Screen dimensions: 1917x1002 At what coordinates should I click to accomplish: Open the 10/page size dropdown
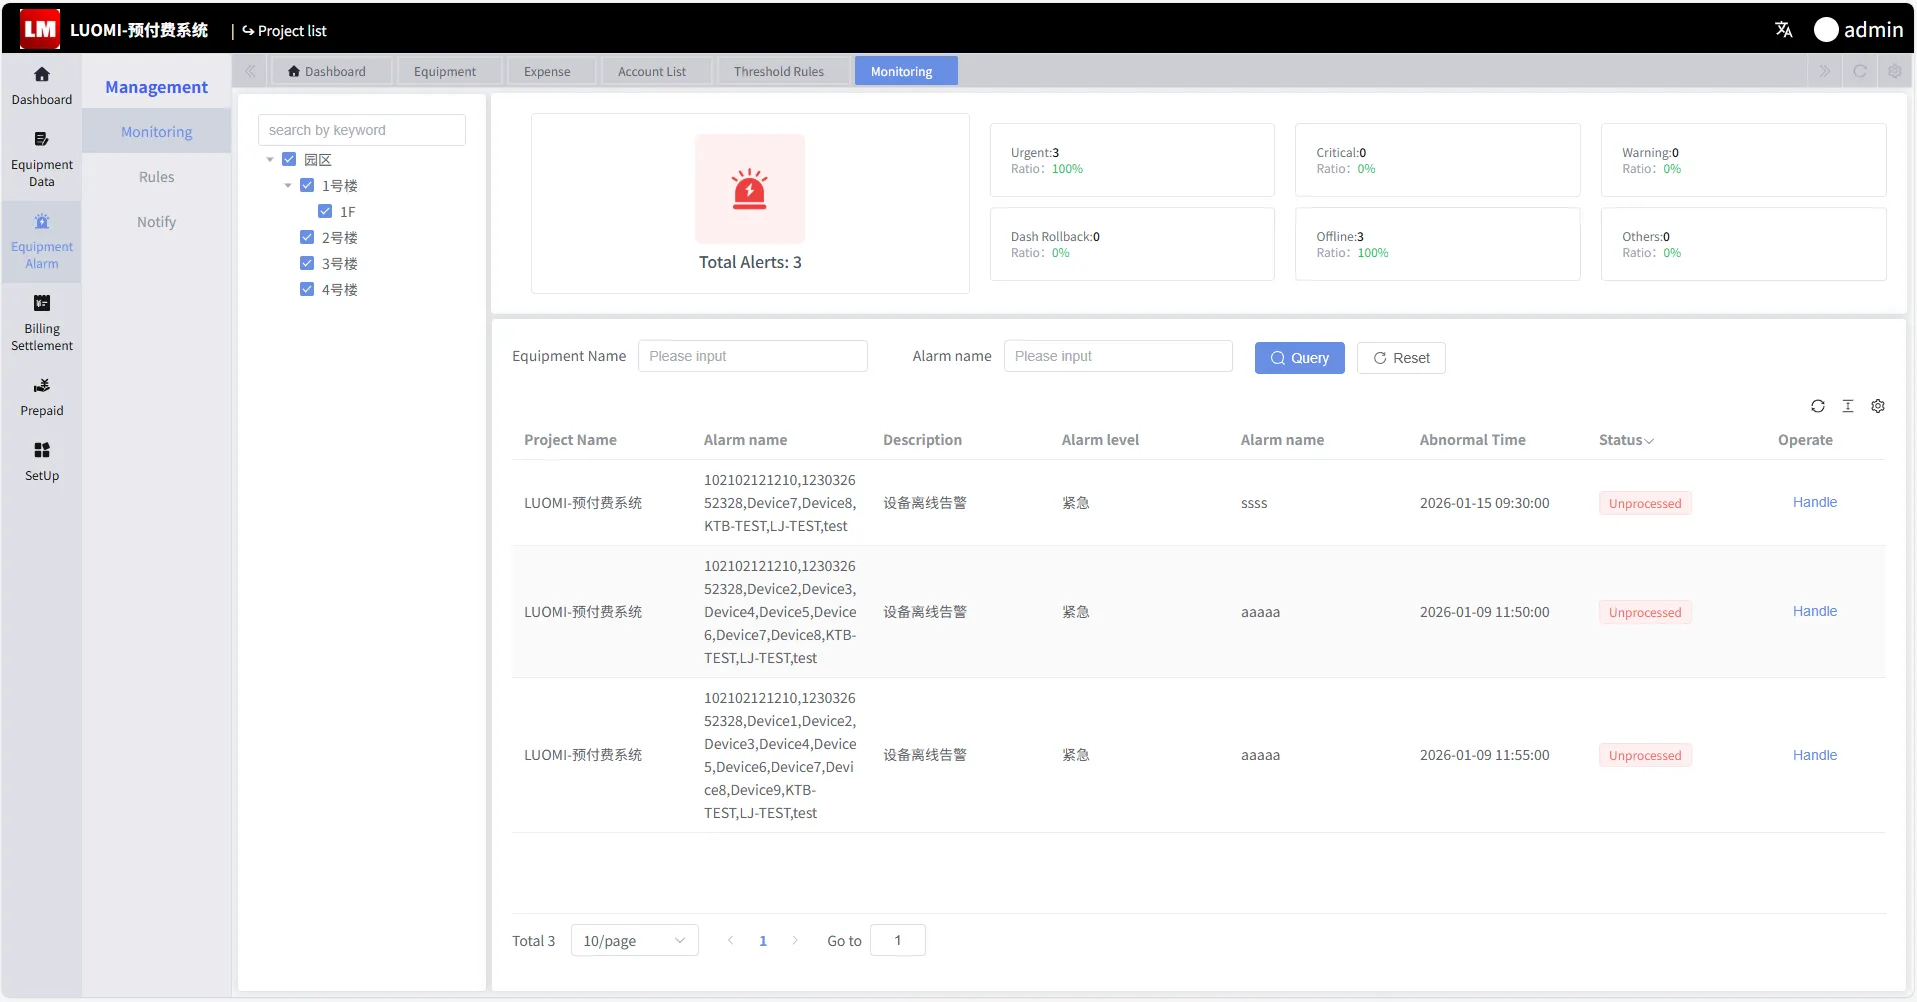click(634, 941)
